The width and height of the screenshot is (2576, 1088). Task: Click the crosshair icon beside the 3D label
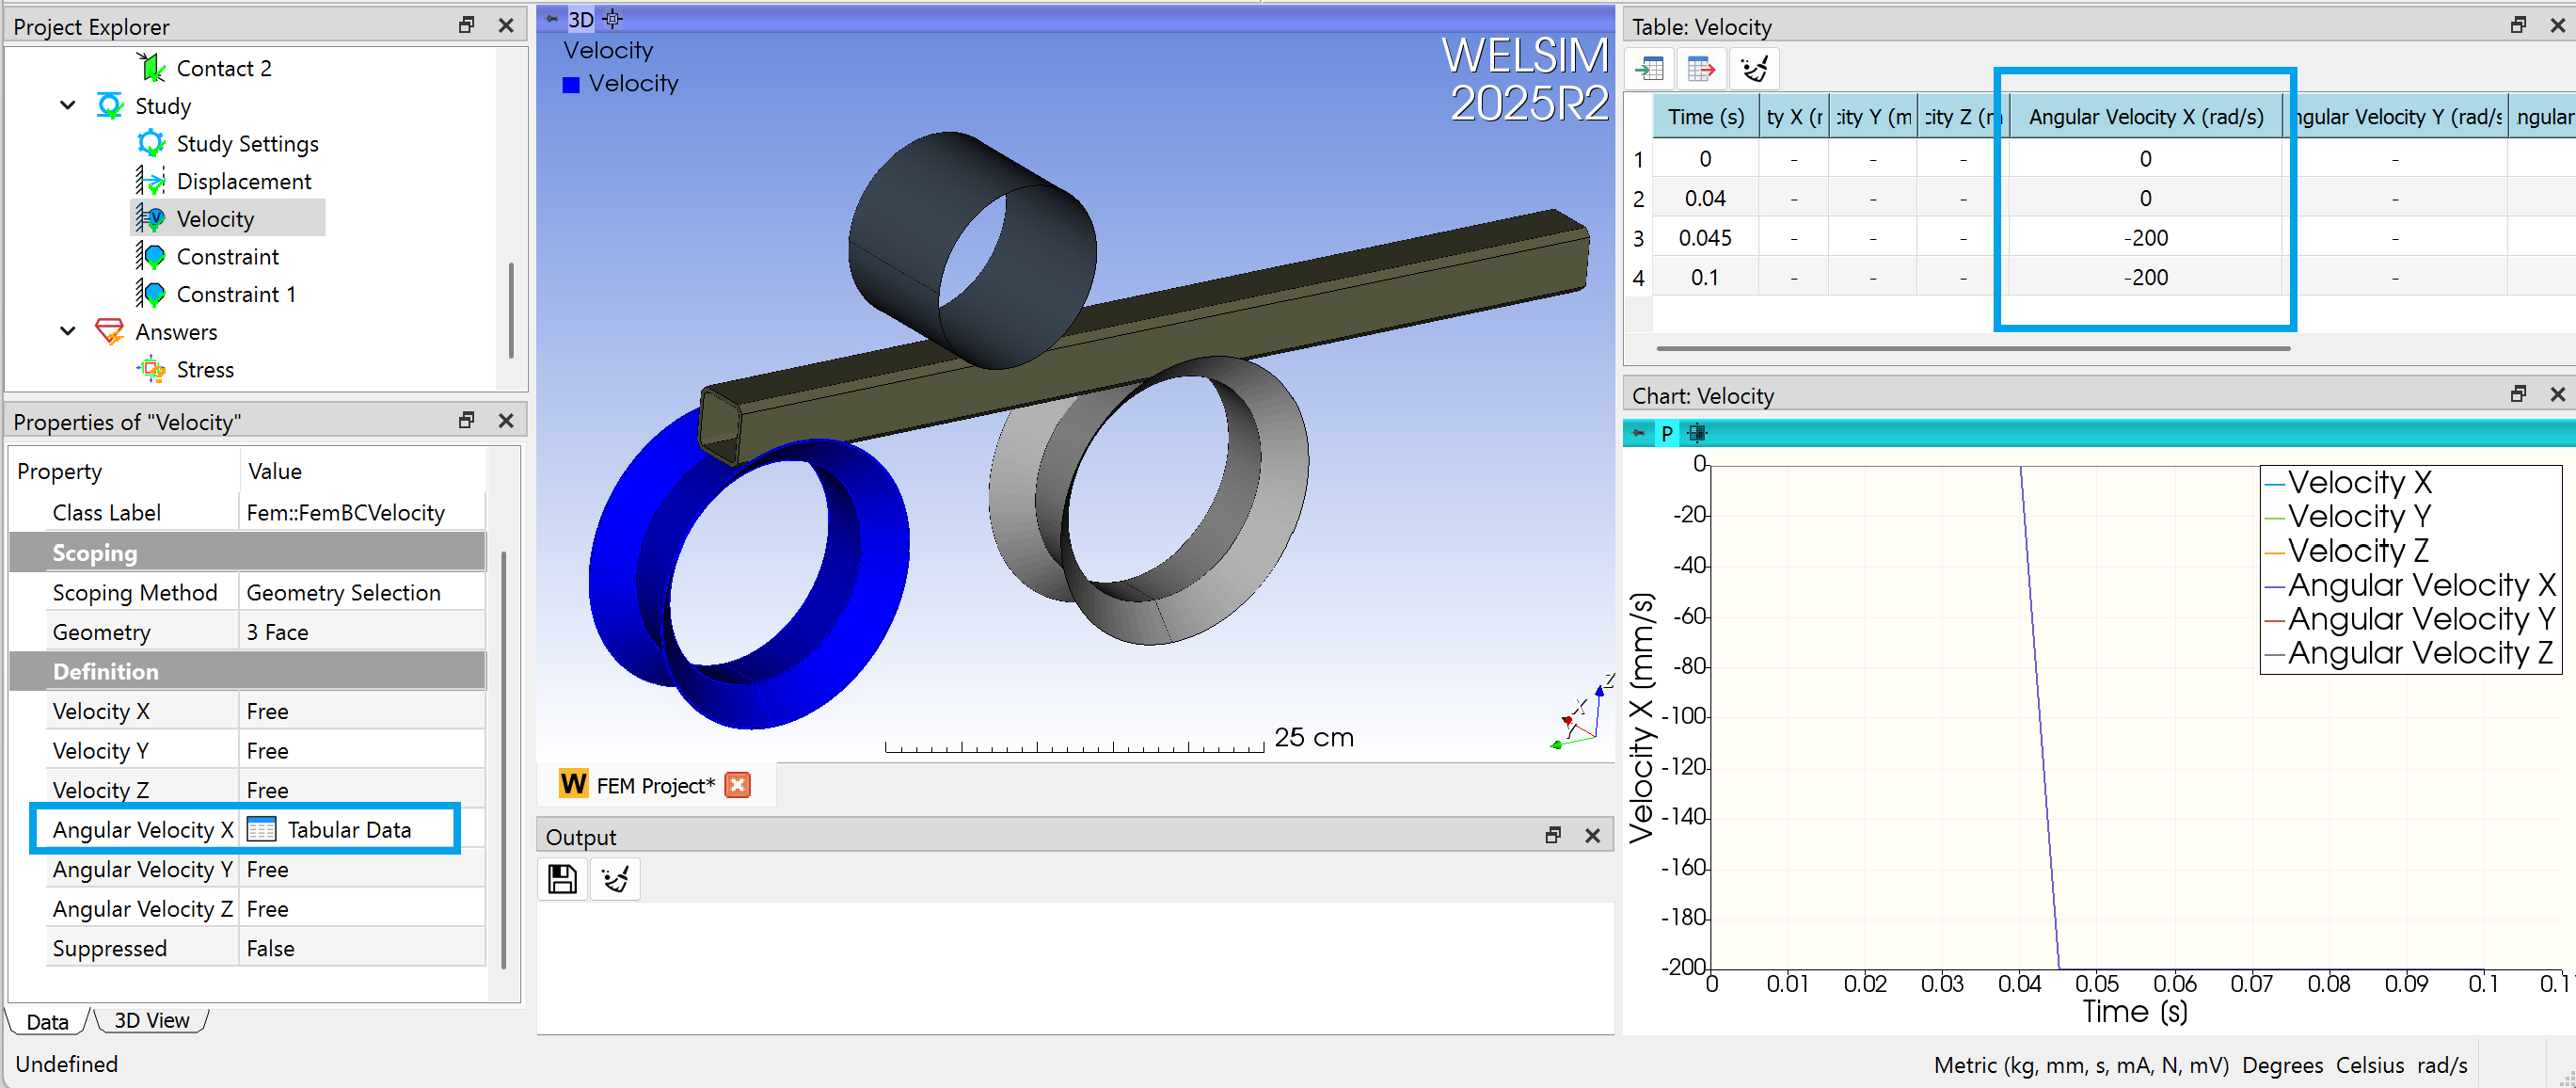tap(613, 18)
